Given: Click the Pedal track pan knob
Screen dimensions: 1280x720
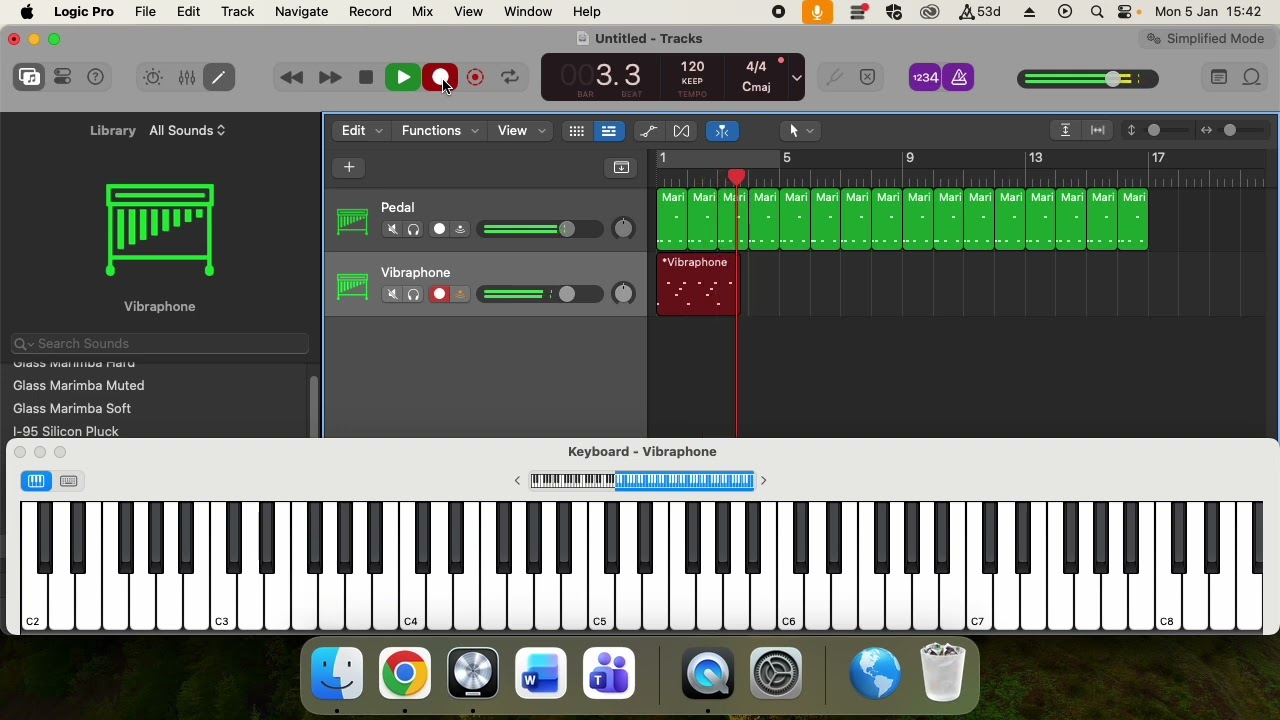Looking at the screenshot, I should [623, 229].
